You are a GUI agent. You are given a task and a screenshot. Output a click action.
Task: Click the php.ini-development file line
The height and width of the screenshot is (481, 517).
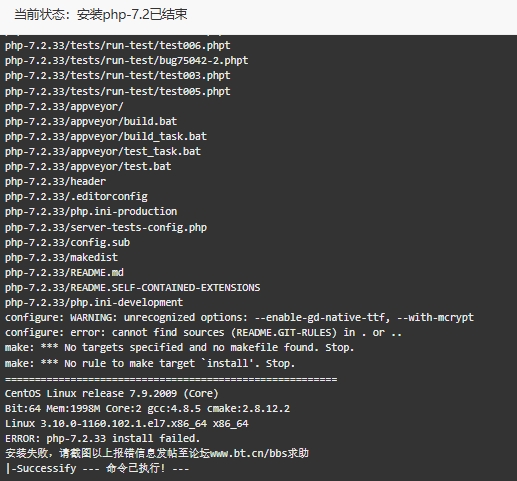pos(94,302)
